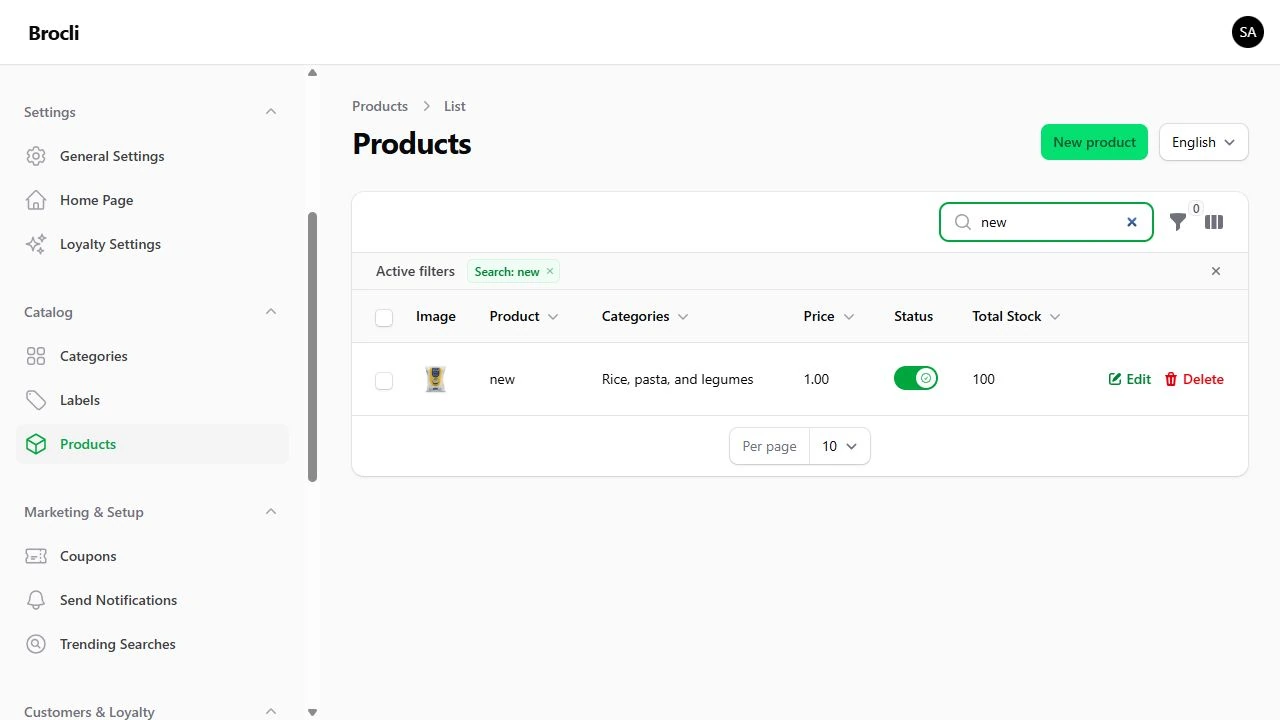Image resolution: width=1280 pixels, height=720 pixels.
Task: Delete the 'new' product
Action: (x=1194, y=379)
